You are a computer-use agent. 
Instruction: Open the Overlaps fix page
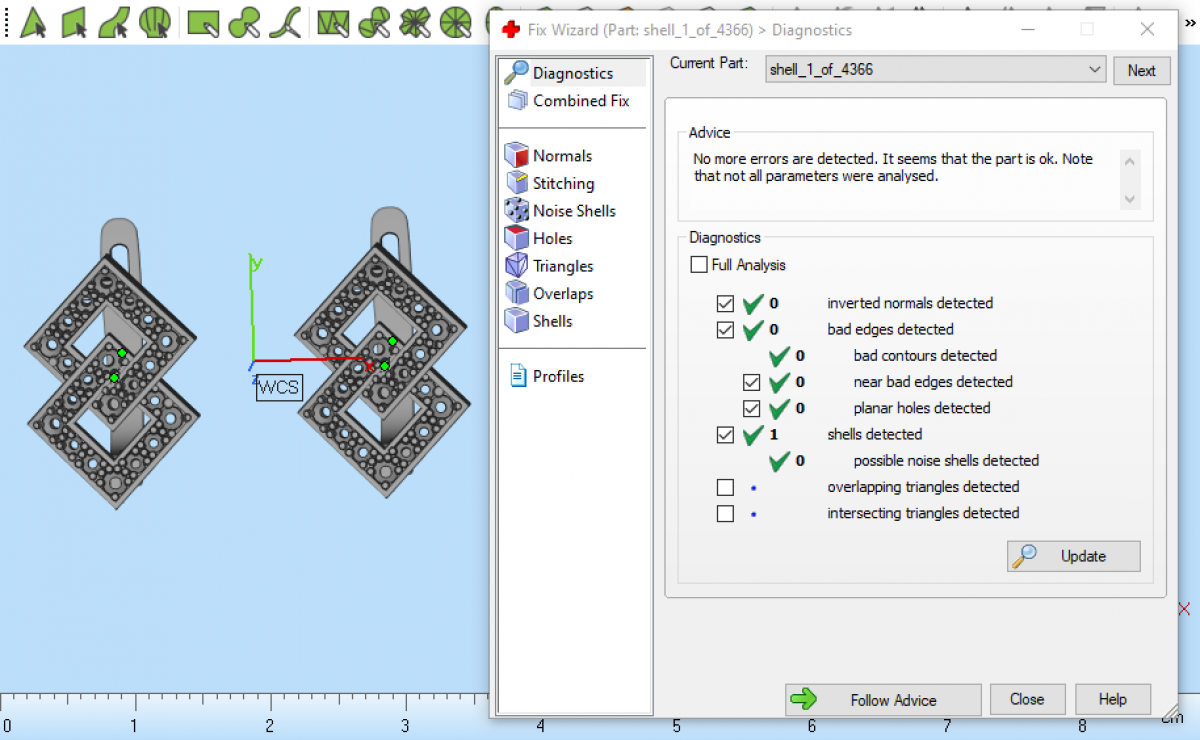[x=562, y=294]
